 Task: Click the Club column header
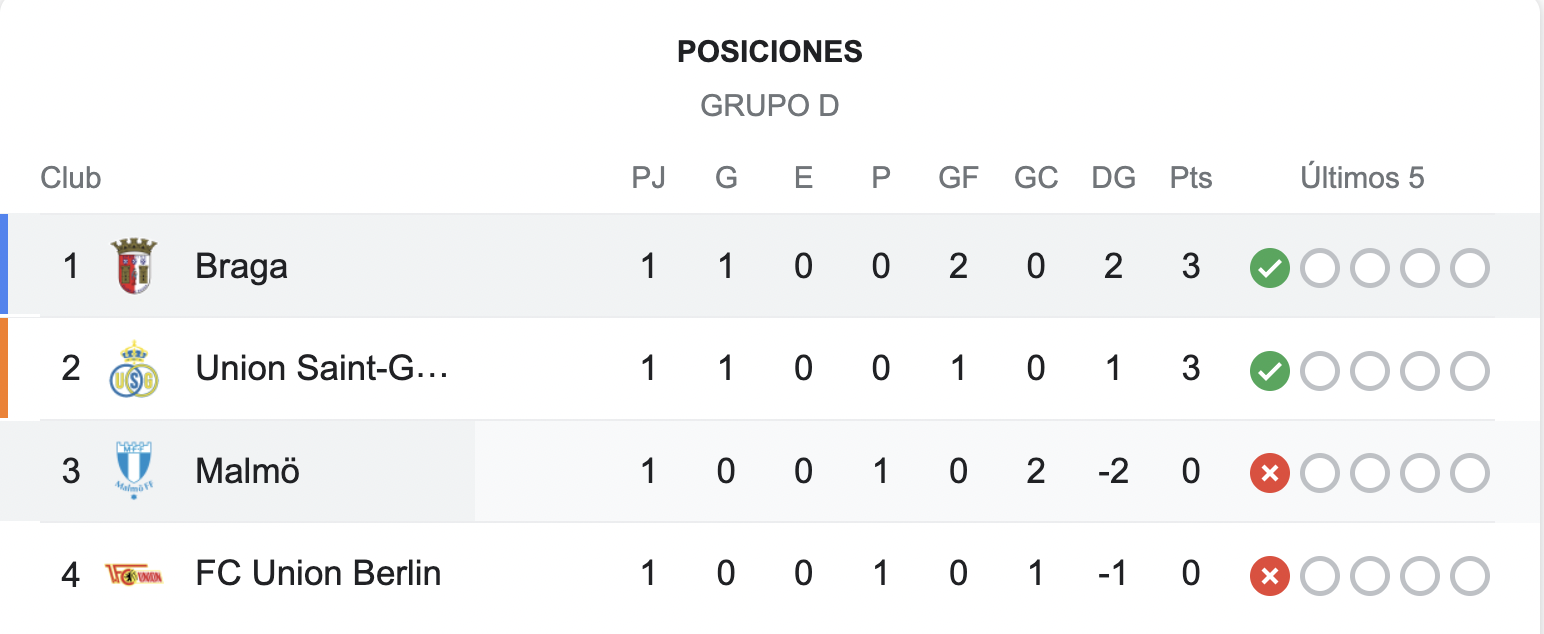71,178
